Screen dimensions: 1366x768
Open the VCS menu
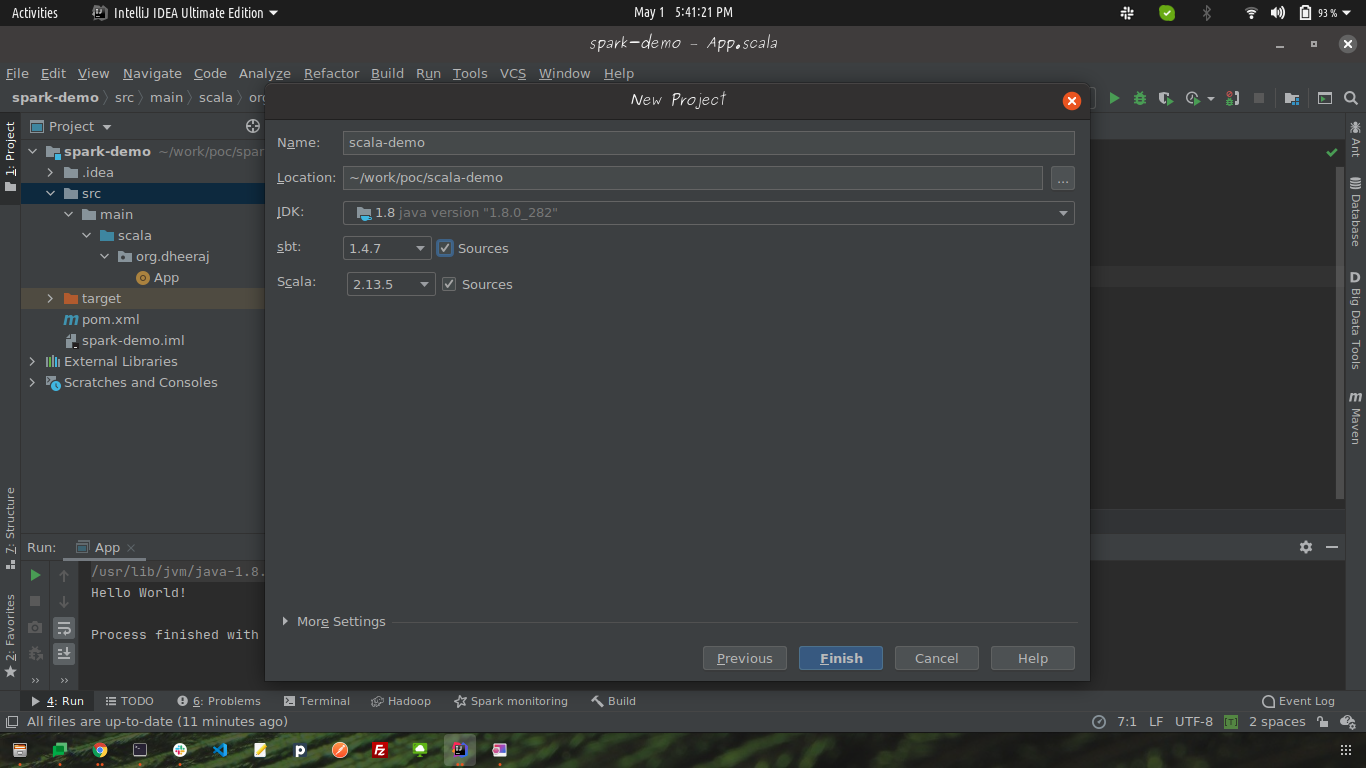513,73
